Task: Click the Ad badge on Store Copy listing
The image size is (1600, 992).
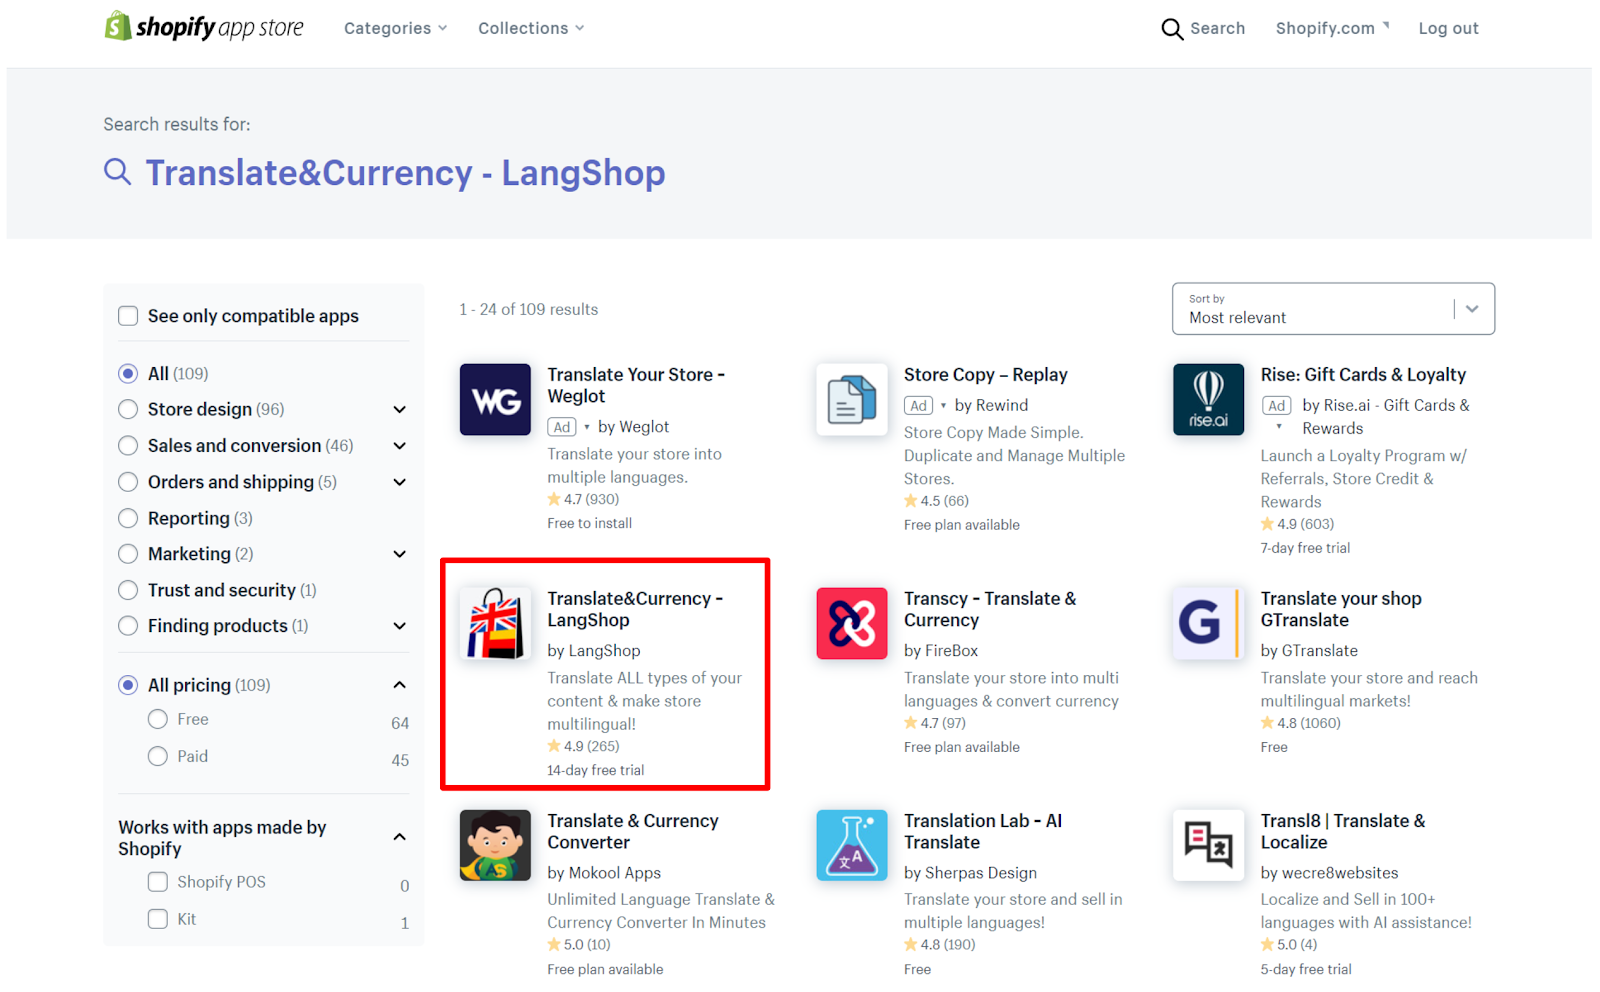Action: [918, 405]
